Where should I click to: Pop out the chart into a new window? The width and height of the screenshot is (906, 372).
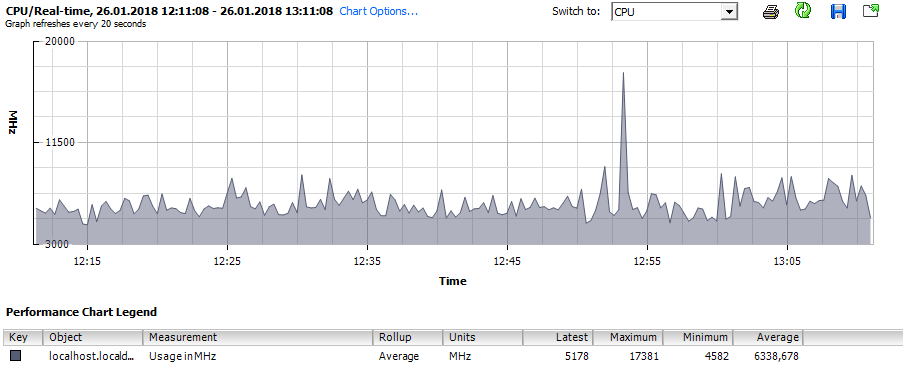coord(871,11)
